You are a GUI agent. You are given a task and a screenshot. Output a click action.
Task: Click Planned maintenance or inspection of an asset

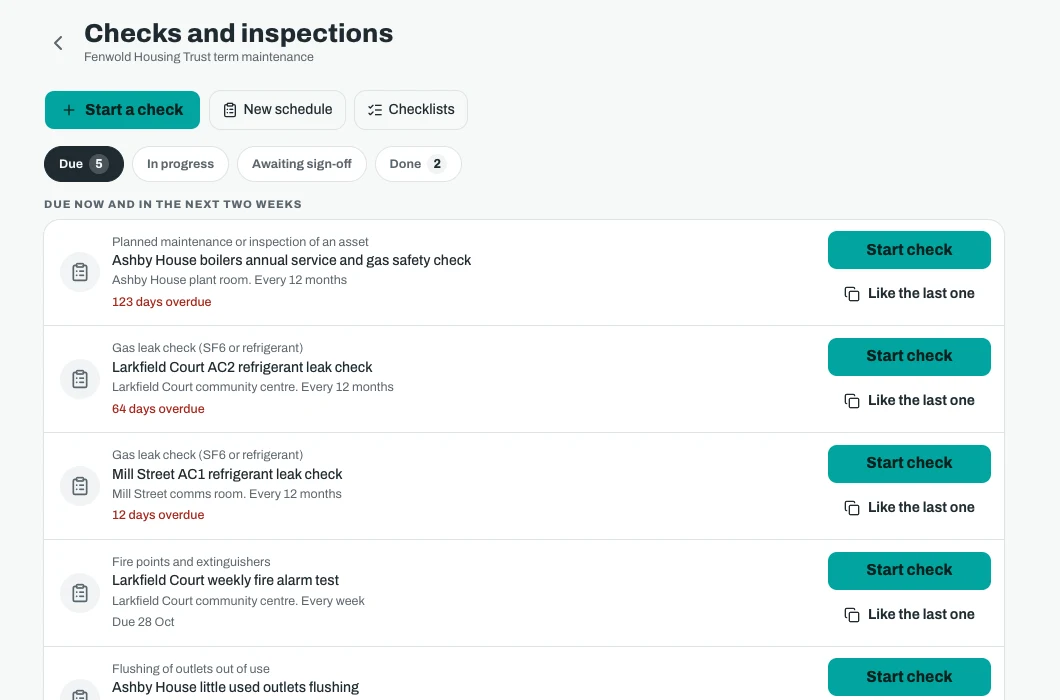click(x=240, y=242)
